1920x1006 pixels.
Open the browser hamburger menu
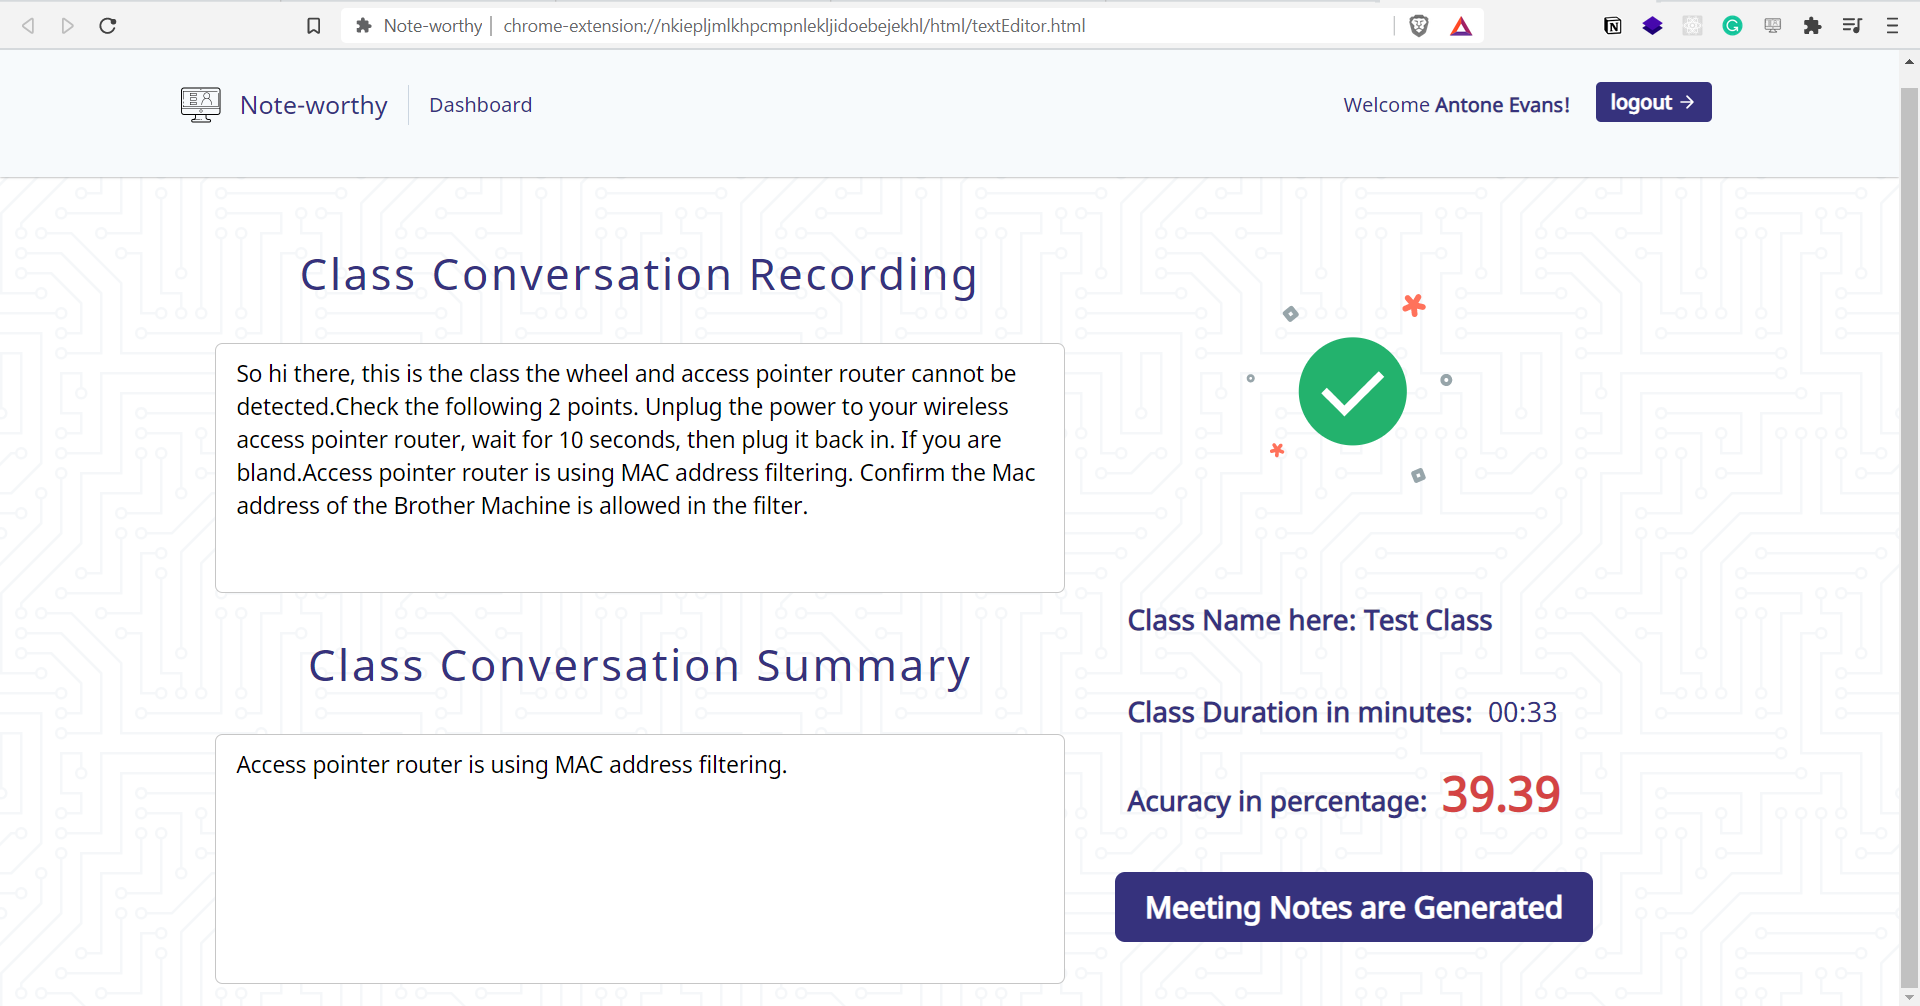pos(1892,26)
